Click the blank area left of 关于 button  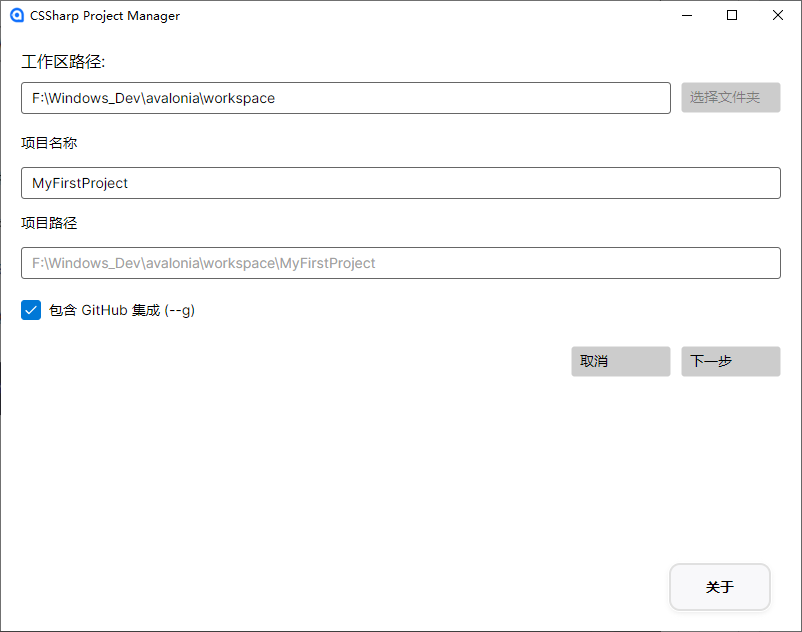[x=332, y=586]
